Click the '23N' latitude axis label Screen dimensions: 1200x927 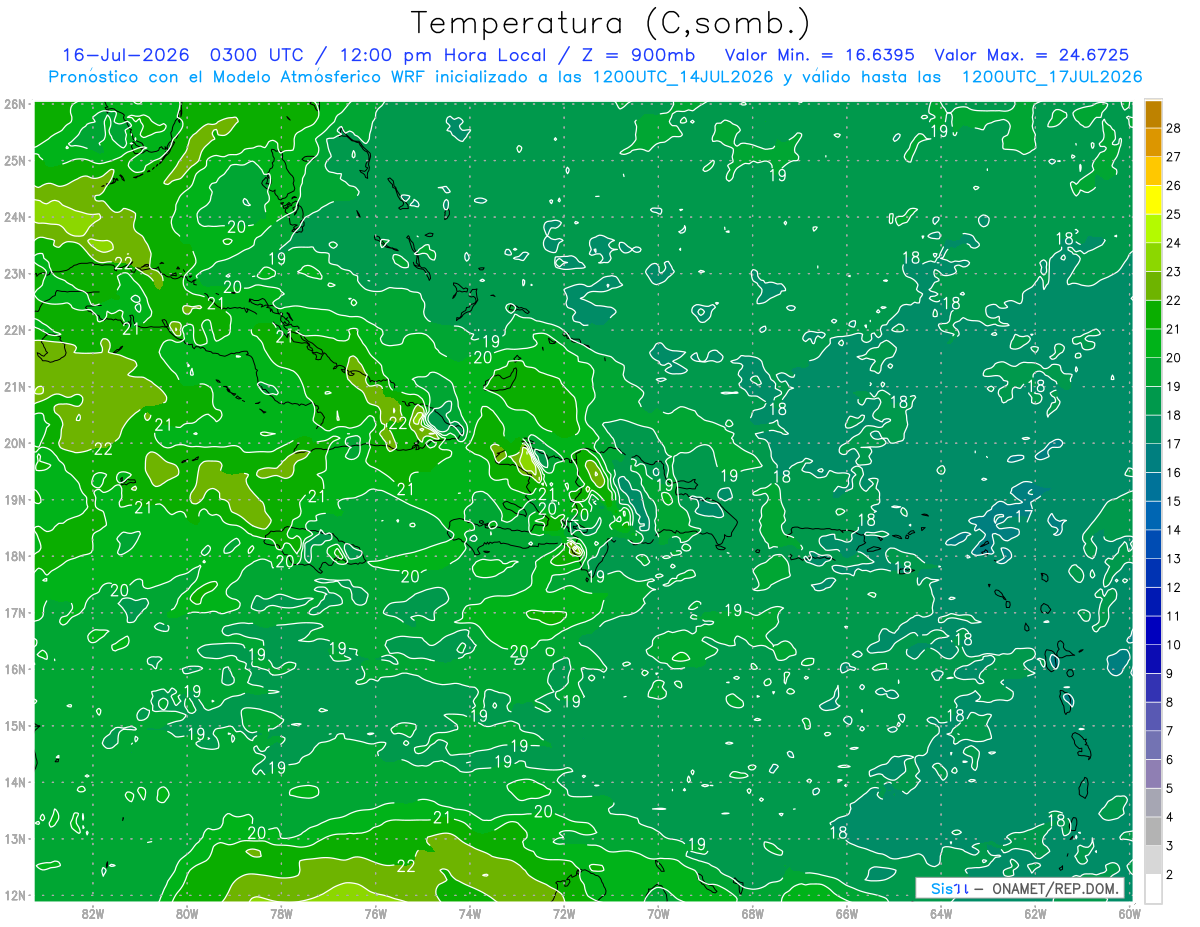tap(15, 273)
